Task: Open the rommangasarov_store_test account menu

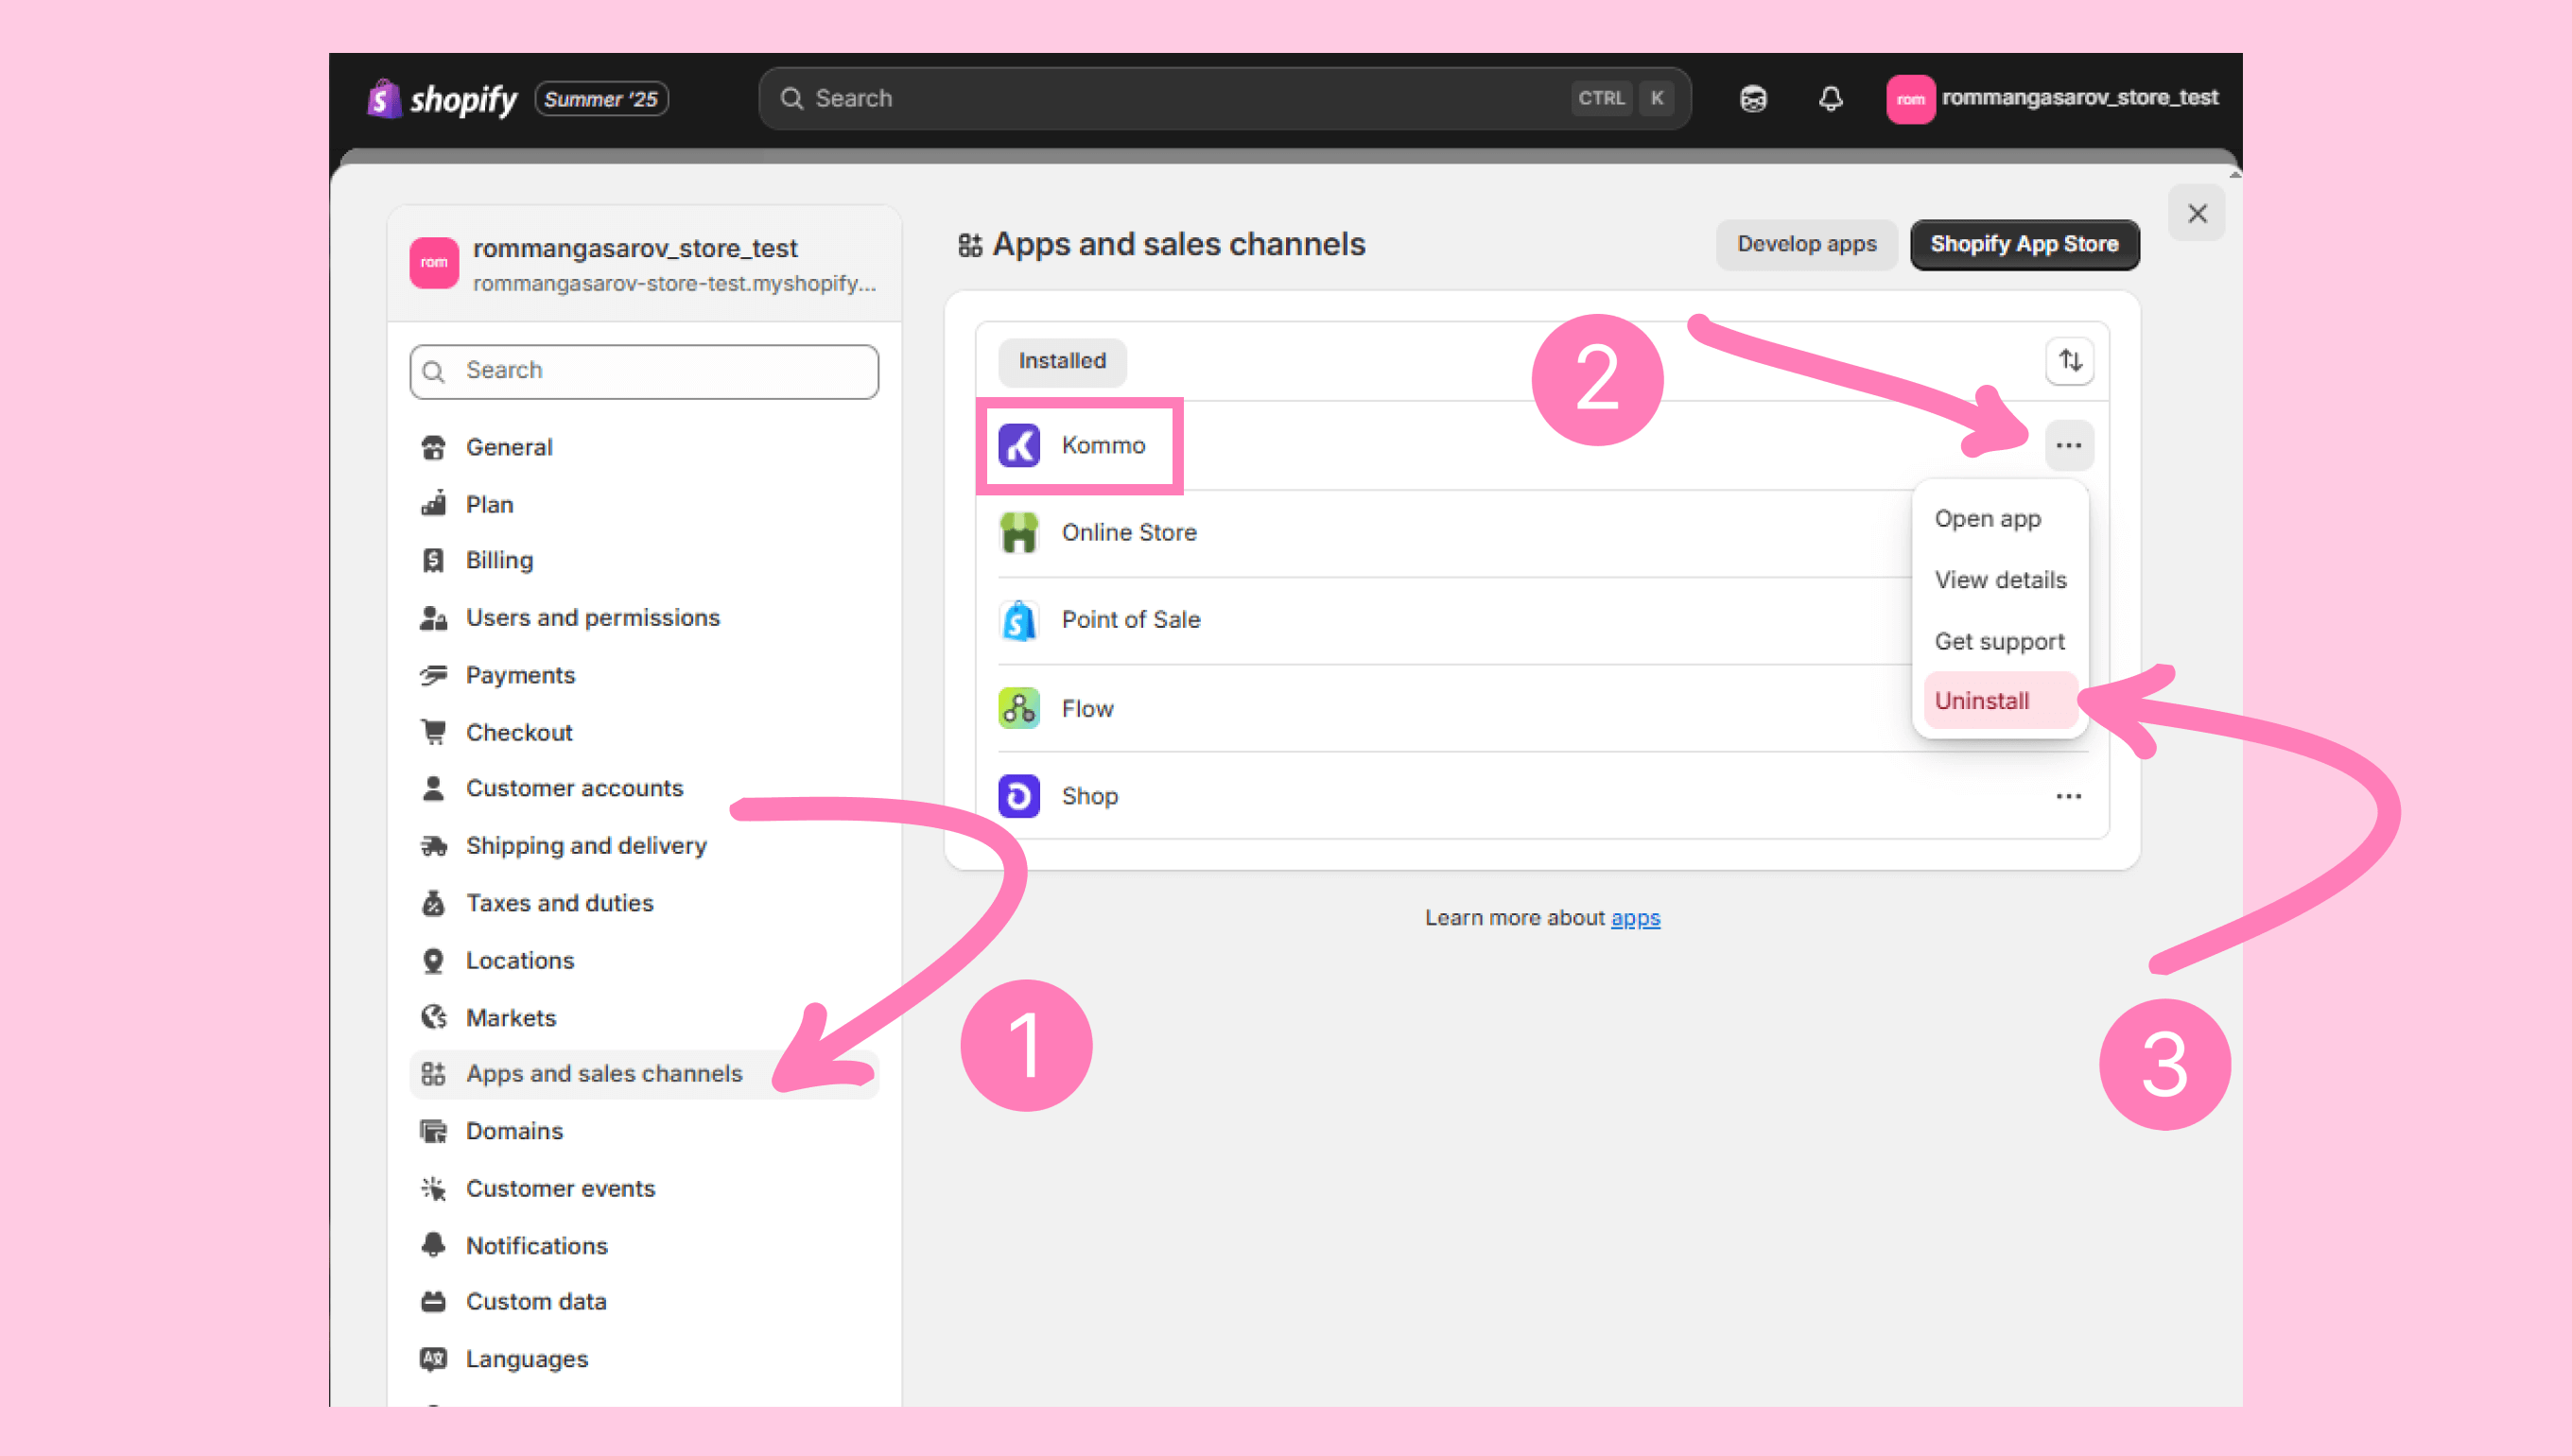Action: point(2051,98)
